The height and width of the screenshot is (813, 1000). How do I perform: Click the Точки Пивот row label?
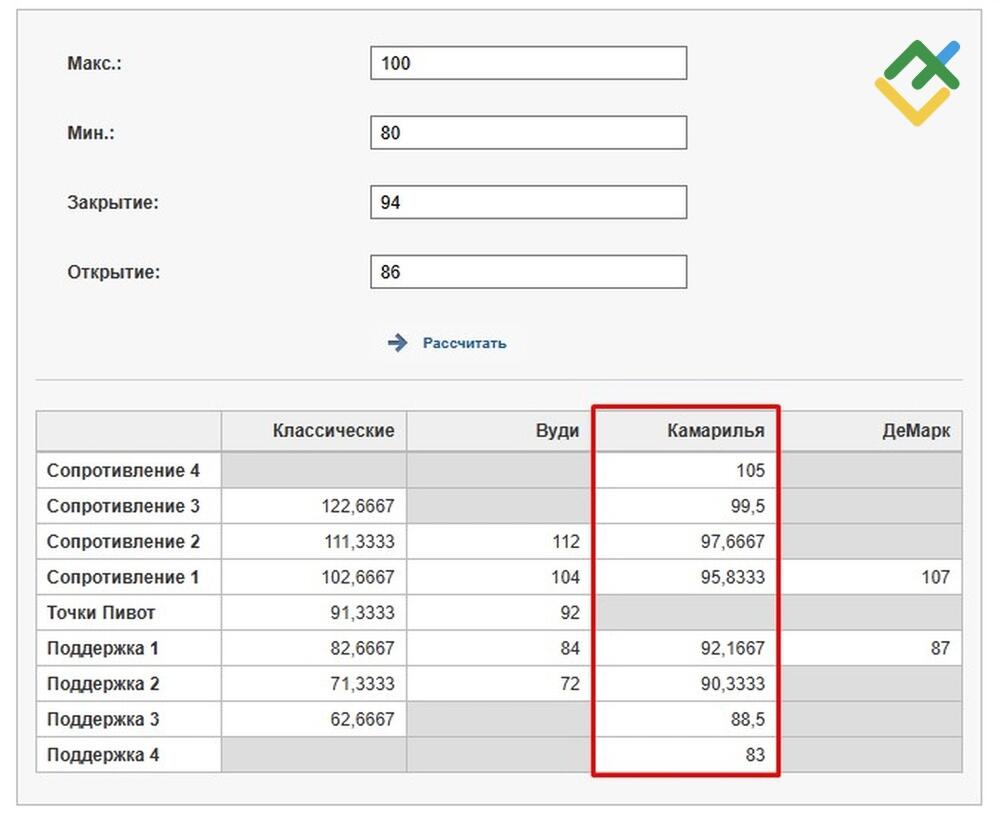pyautogui.click(x=101, y=613)
